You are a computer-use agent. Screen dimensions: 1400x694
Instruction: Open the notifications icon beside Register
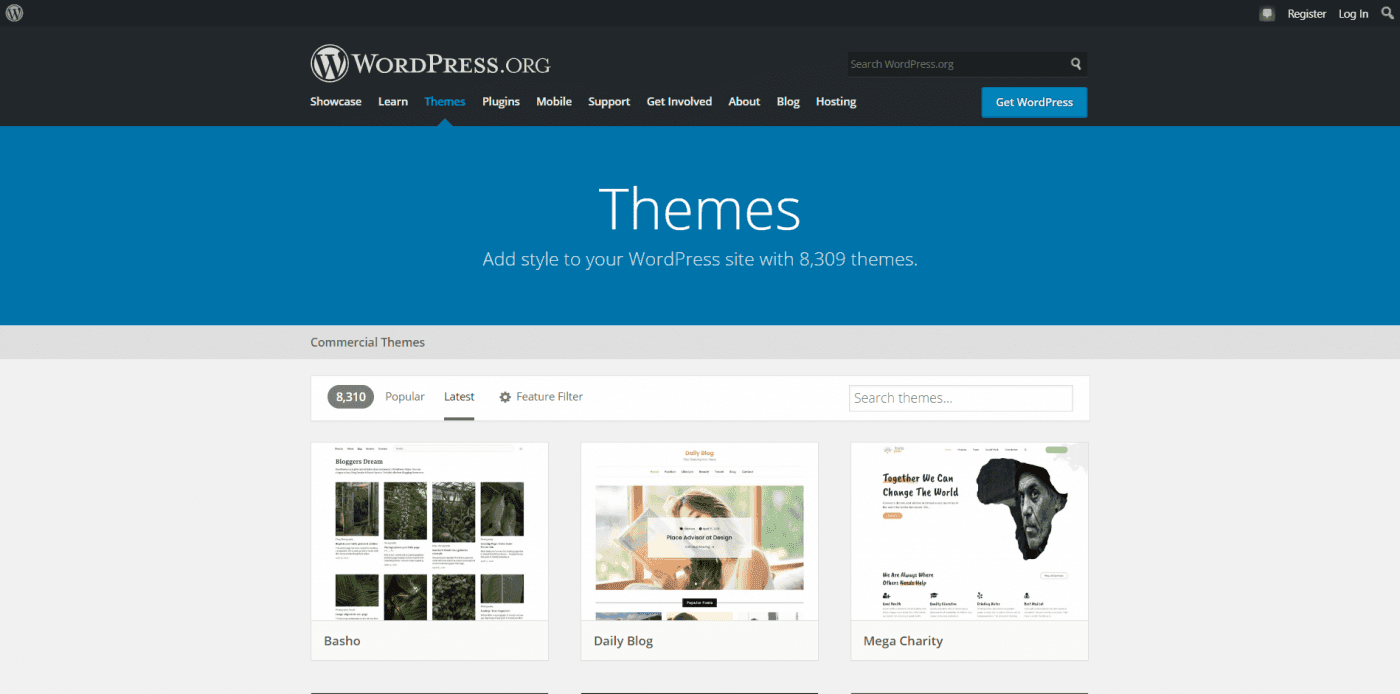pyautogui.click(x=1267, y=14)
